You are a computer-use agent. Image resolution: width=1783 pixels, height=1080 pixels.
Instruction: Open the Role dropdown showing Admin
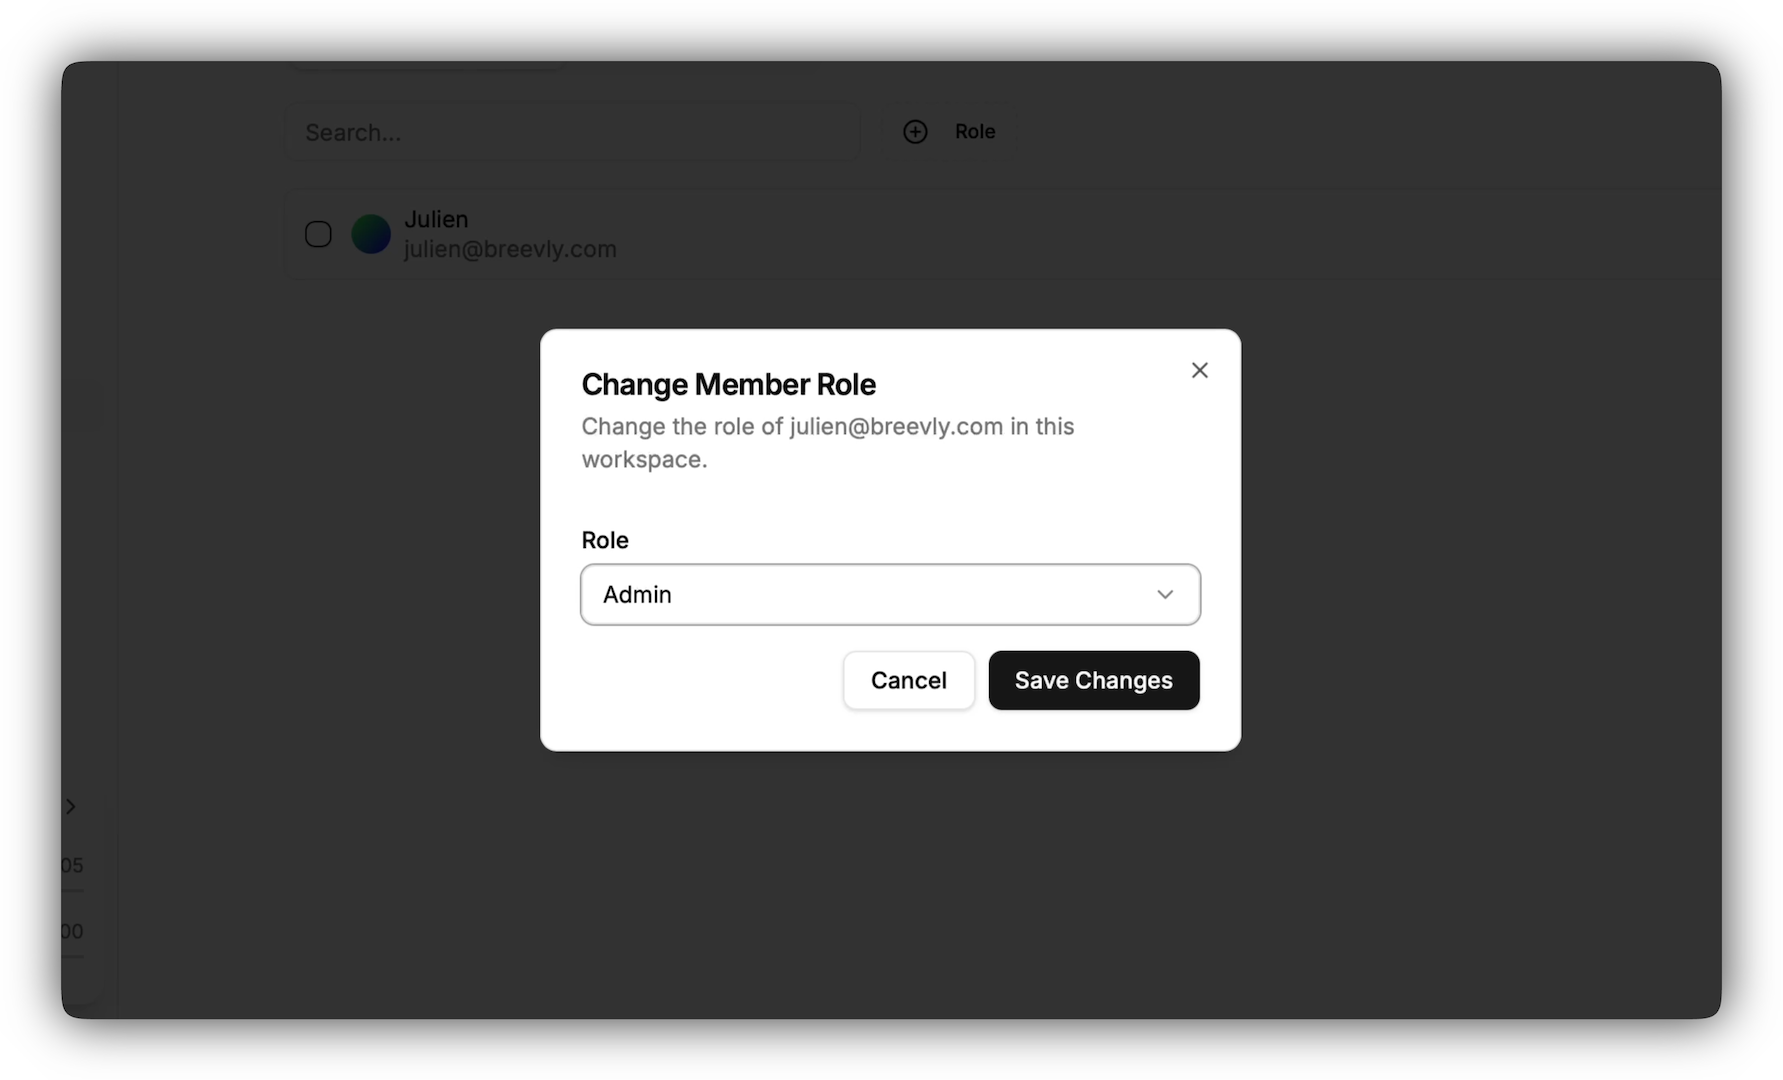(x=890, y=595)
